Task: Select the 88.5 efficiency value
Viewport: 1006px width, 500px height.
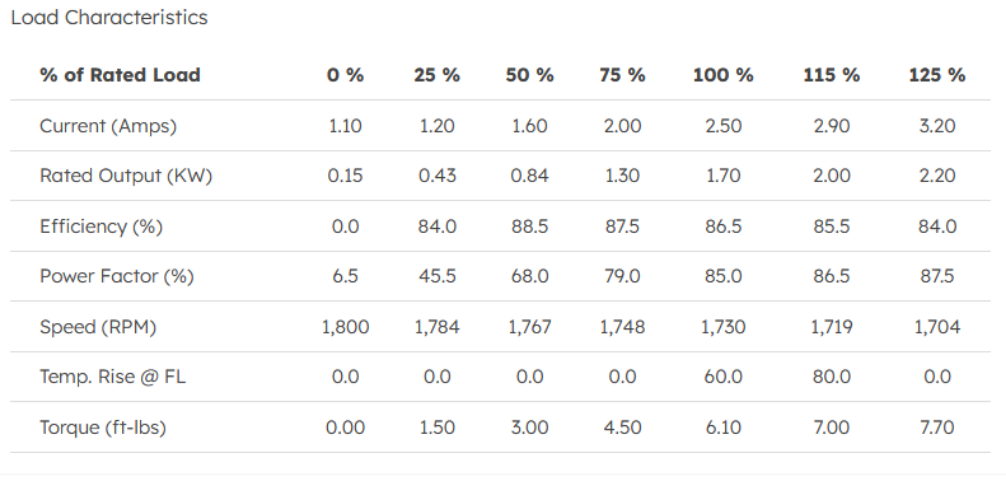Action: (x=530, y=227)
